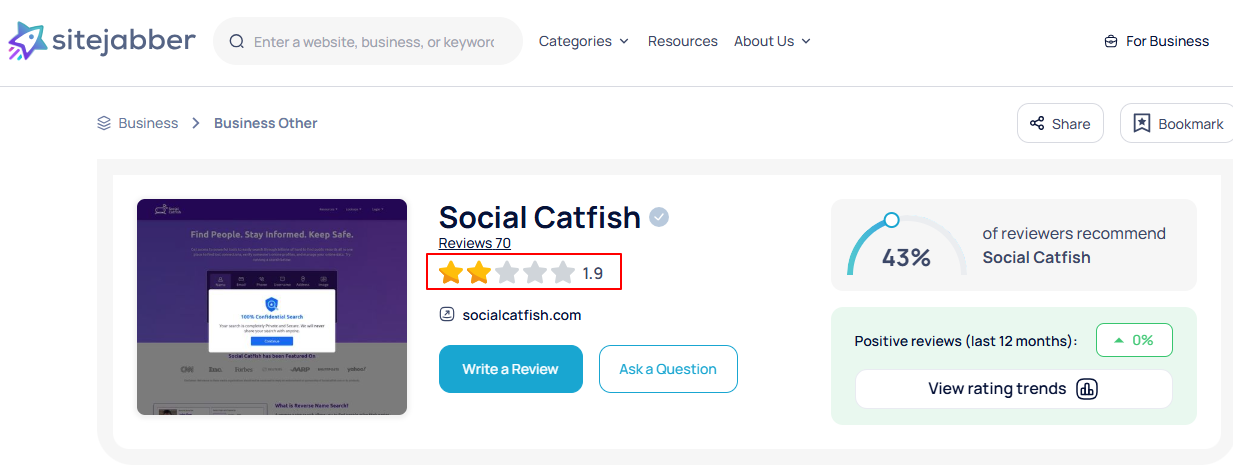Click the bar chart icon in View rating trends
The height and width of the screenshot is (472, 1233).
pyautogui.click(x=1086, y=389)
